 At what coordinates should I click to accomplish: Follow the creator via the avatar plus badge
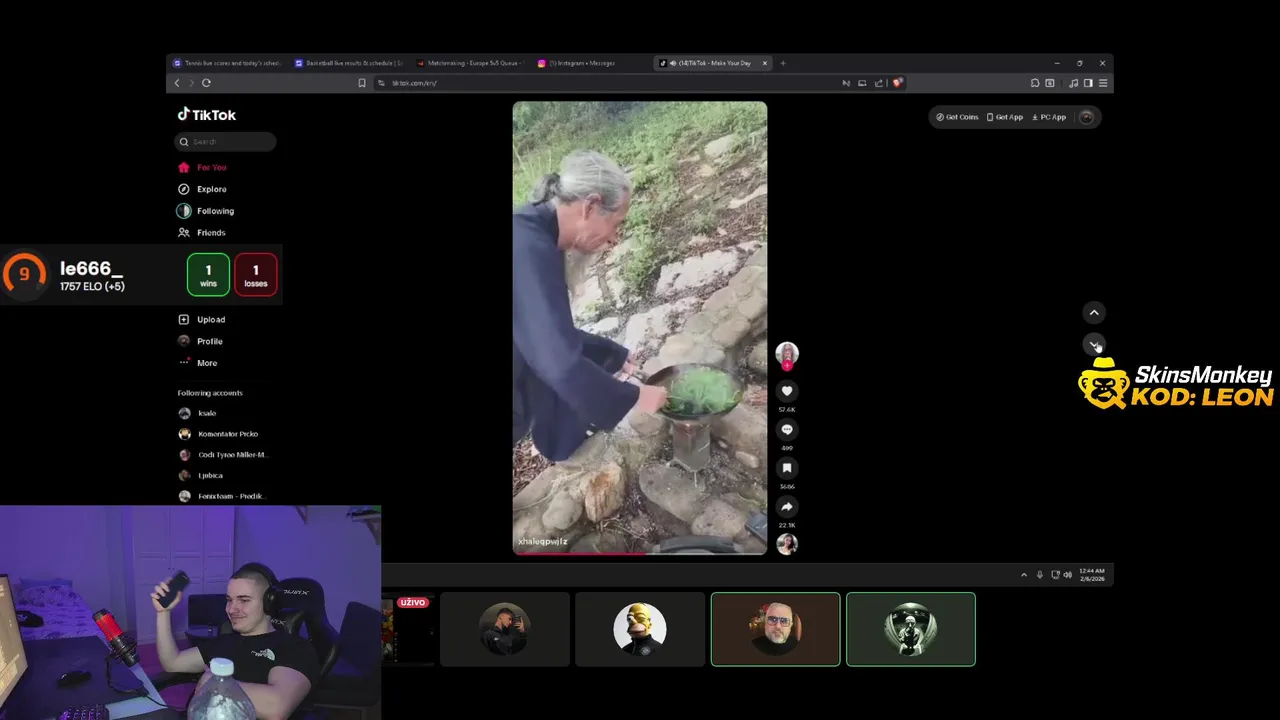787,366
